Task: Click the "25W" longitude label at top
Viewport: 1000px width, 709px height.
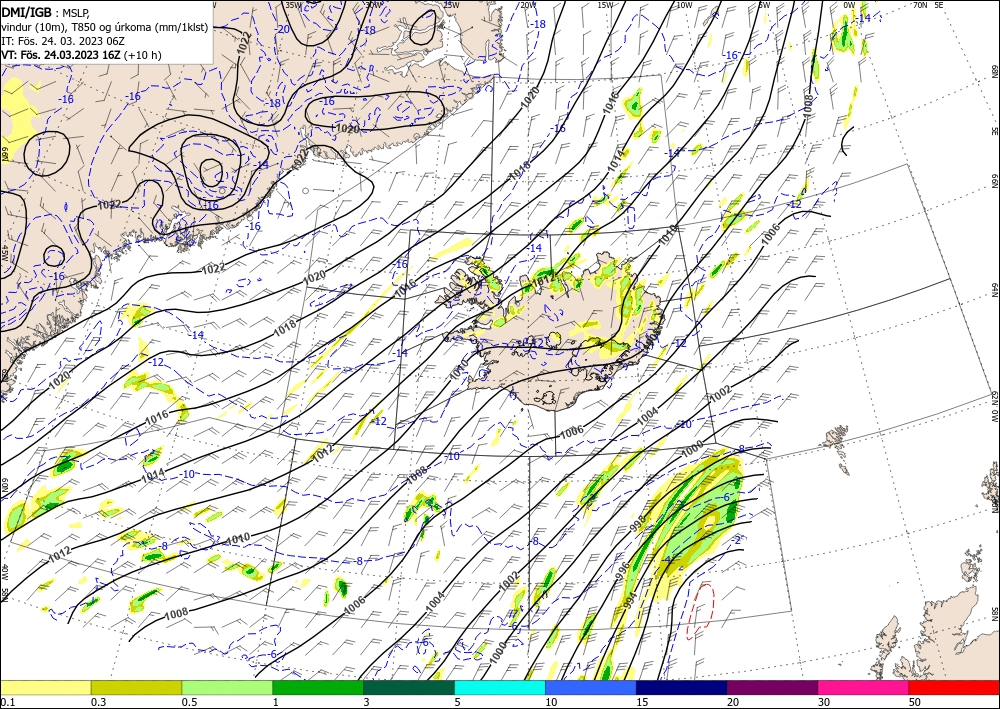Action: 450,5
